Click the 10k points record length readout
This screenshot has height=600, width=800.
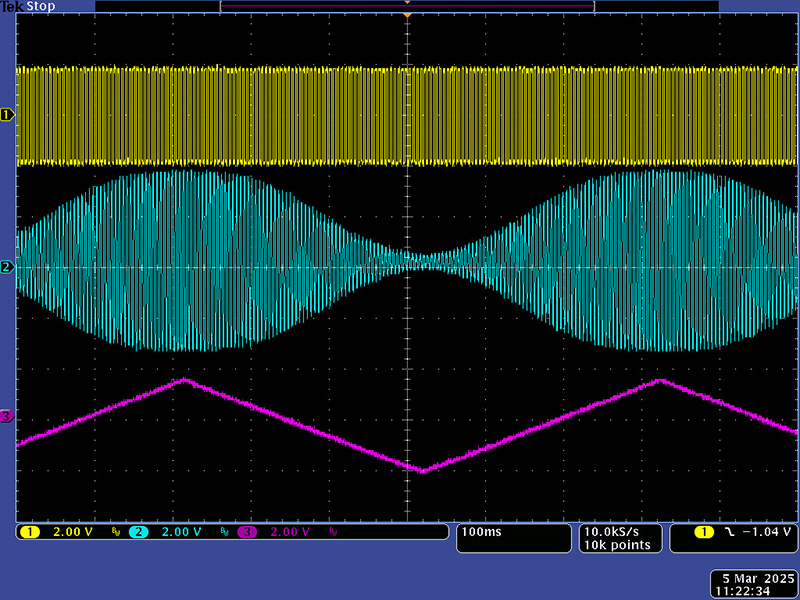pyautogui.click(x=617, y=545)
